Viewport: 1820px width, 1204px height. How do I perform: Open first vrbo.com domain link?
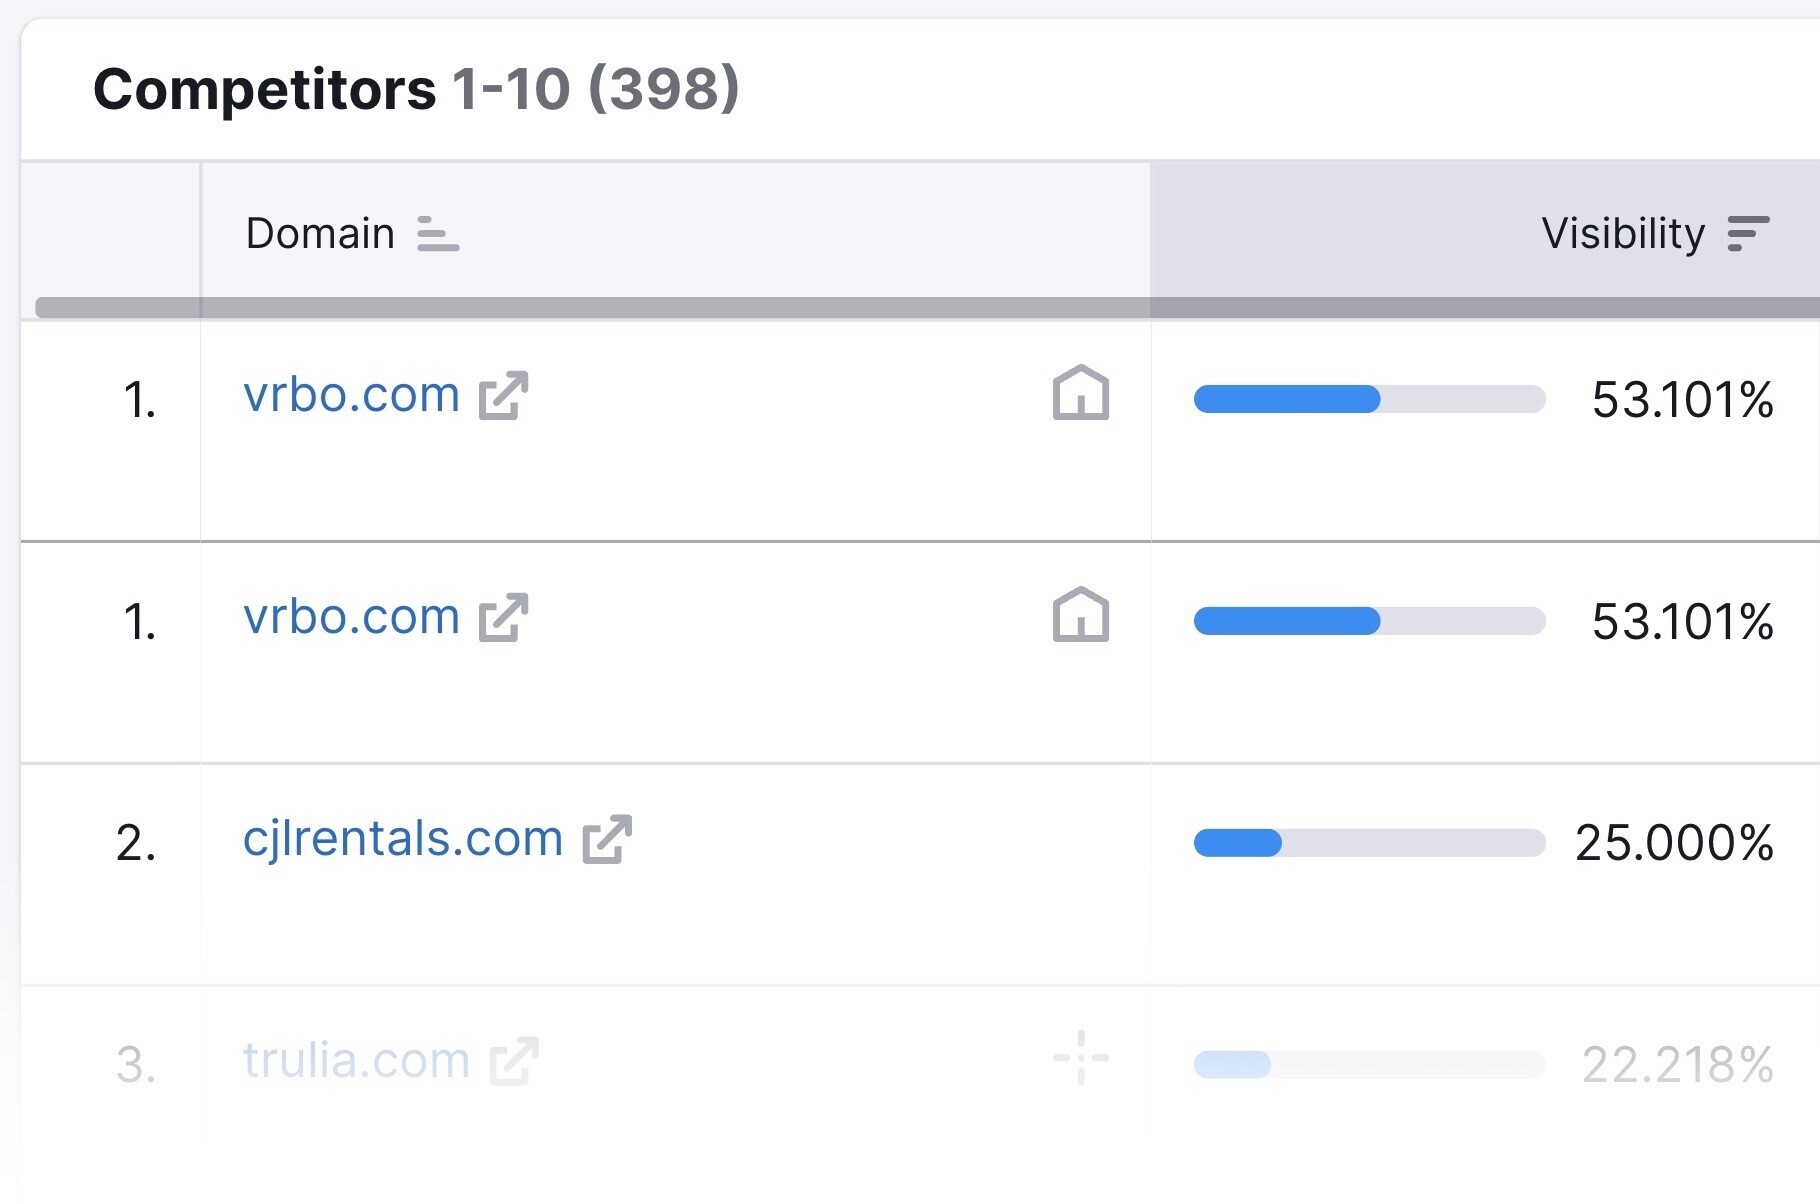pos(351,395)
